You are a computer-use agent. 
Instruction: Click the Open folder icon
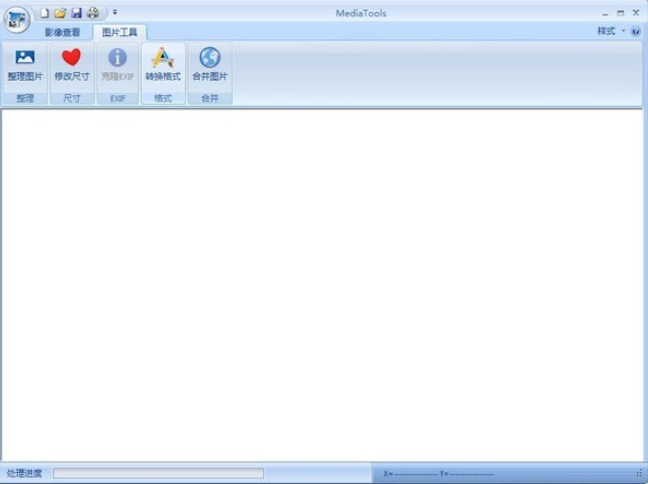point(60,13)
